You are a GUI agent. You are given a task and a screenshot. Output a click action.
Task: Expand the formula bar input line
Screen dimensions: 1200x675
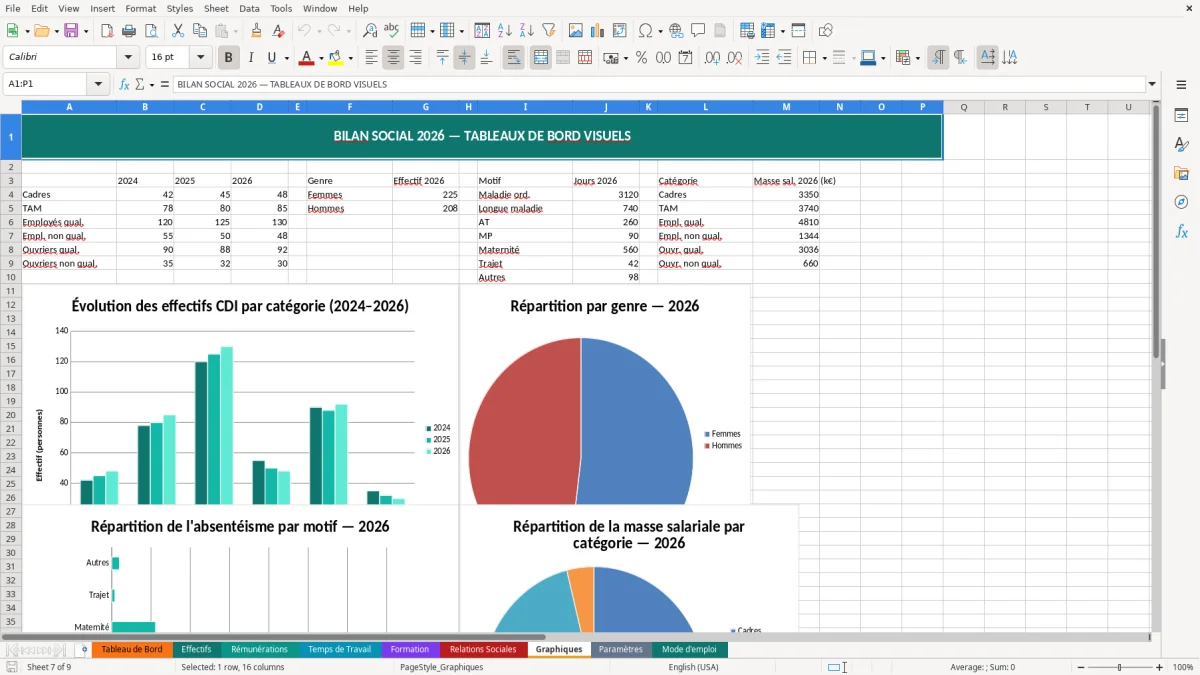pos(1152,85)
